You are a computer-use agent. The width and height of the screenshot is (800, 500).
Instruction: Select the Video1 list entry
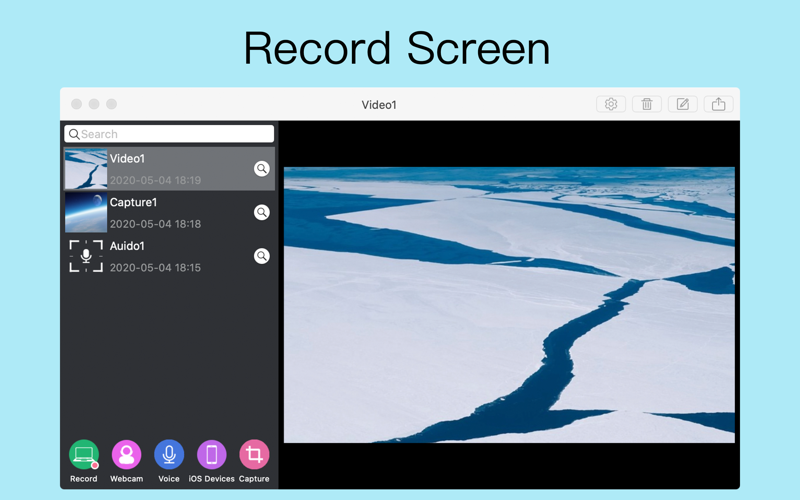(169, 169)
